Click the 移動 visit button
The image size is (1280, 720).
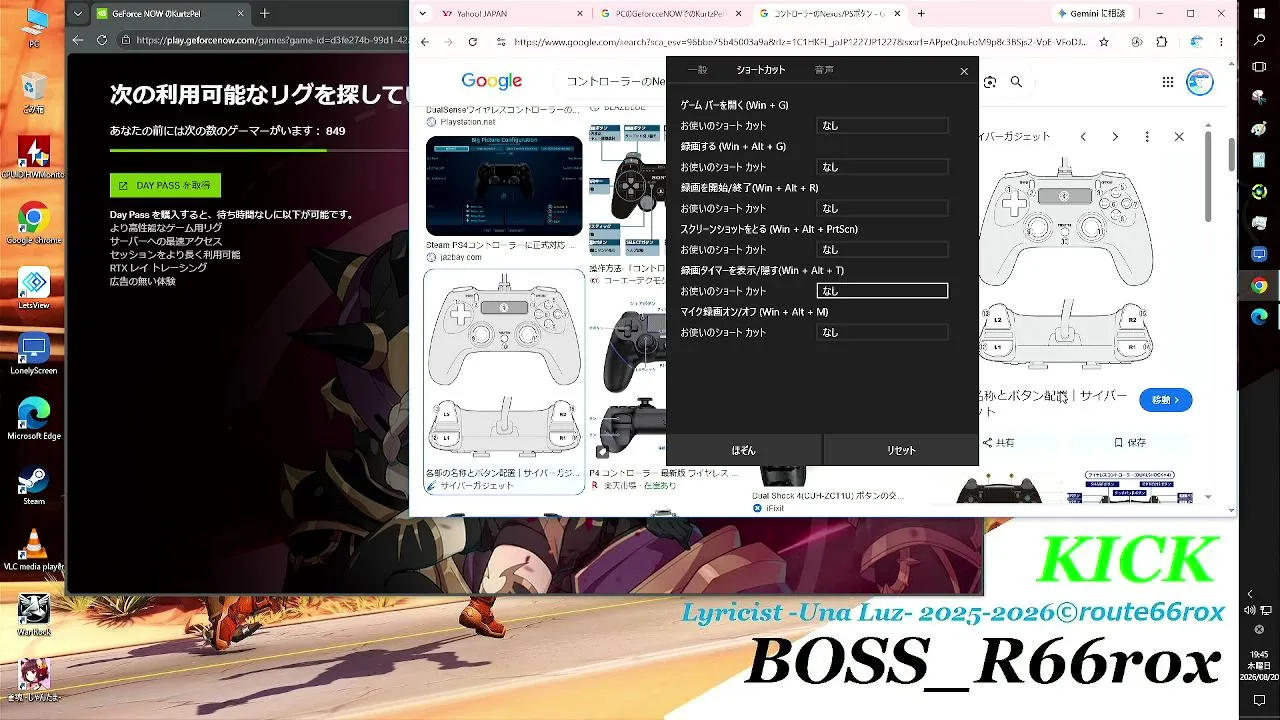click(1166, 400)
